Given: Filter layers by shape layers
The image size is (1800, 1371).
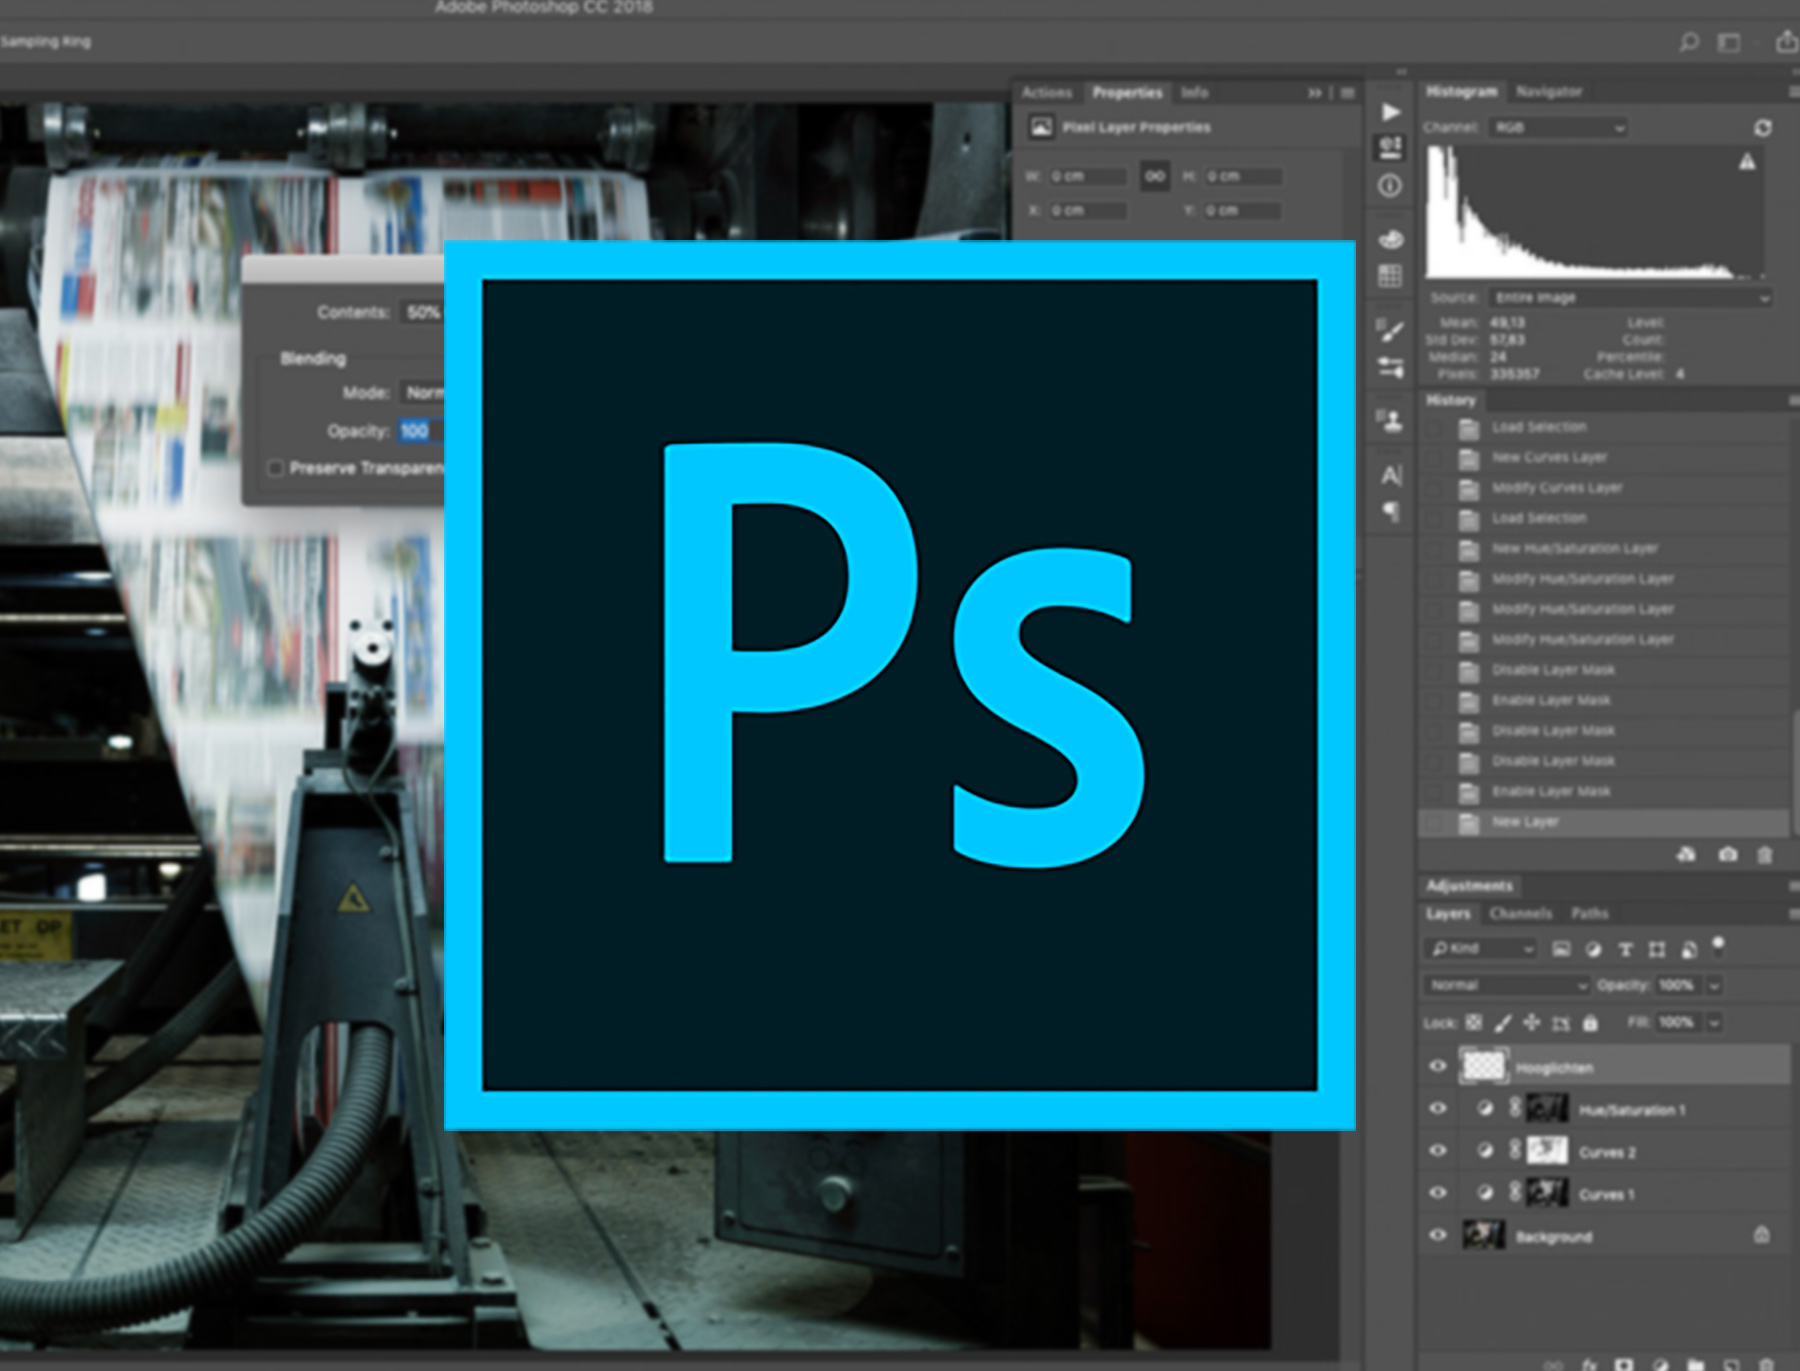Looking at the screenshot, I should pos(1657,949).
